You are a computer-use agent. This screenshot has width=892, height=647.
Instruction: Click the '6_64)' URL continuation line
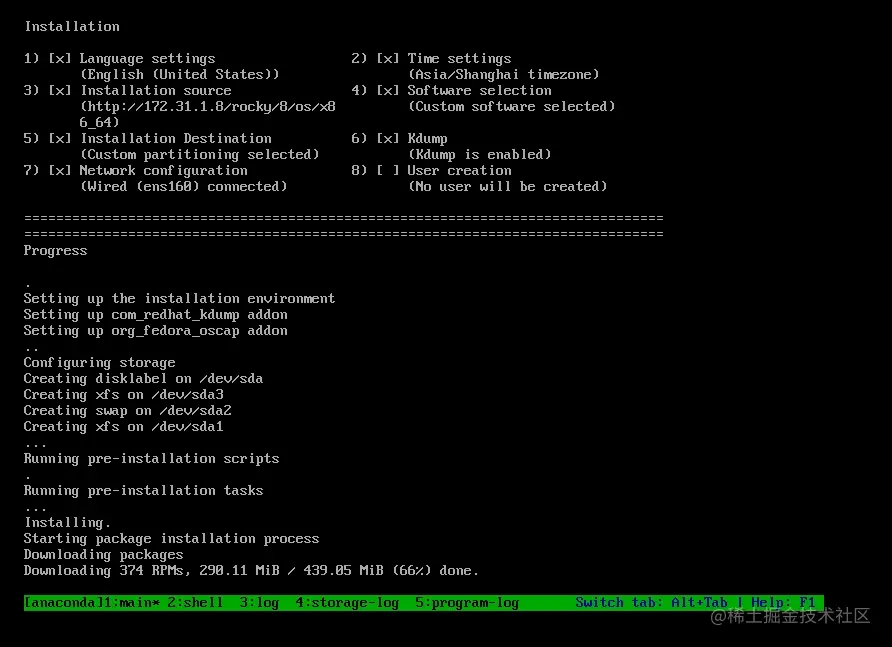tap(100, 122)
